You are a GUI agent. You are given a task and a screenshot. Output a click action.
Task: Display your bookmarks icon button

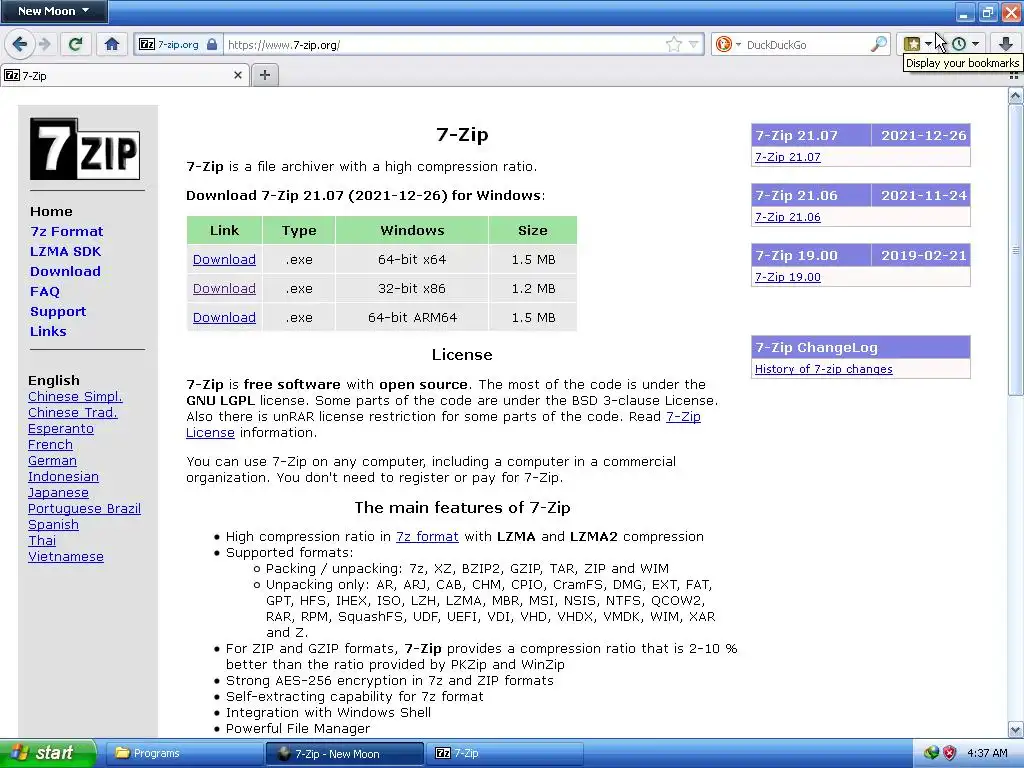(x=912, y=44)
